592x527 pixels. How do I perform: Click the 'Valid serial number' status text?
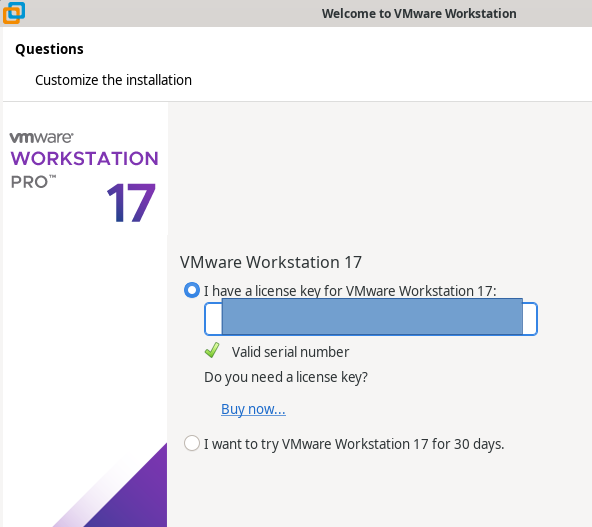pos(290,352)
